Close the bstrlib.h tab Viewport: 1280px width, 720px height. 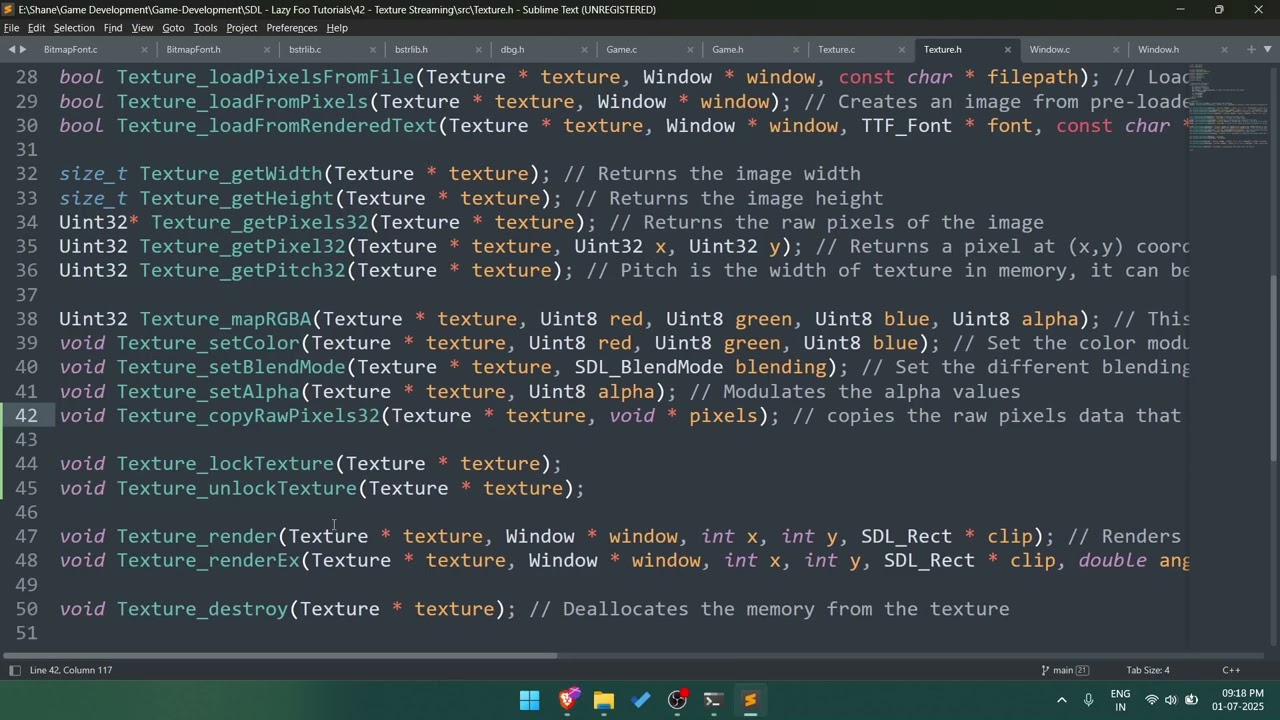pos(479,49)
